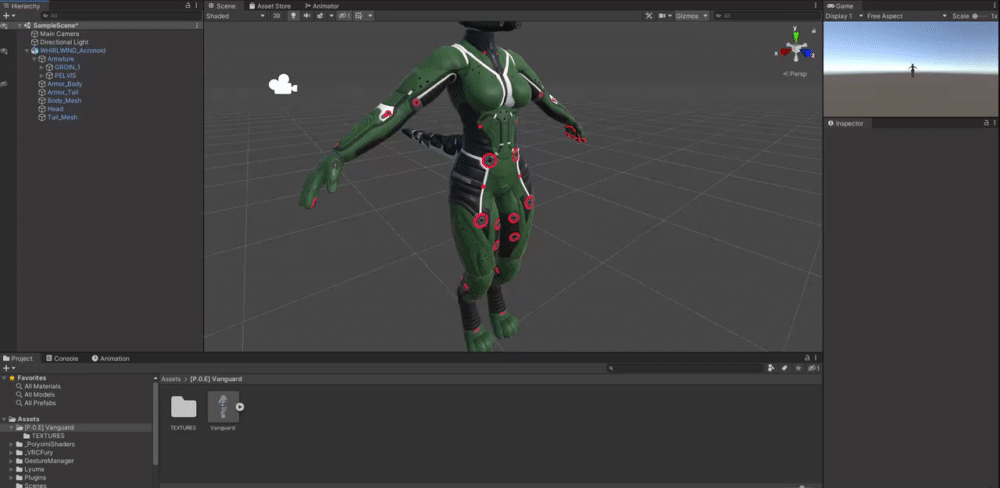Select the Inspector tab
The width and height of the screenshot is (1000, 488).
[x=846, y=123]
